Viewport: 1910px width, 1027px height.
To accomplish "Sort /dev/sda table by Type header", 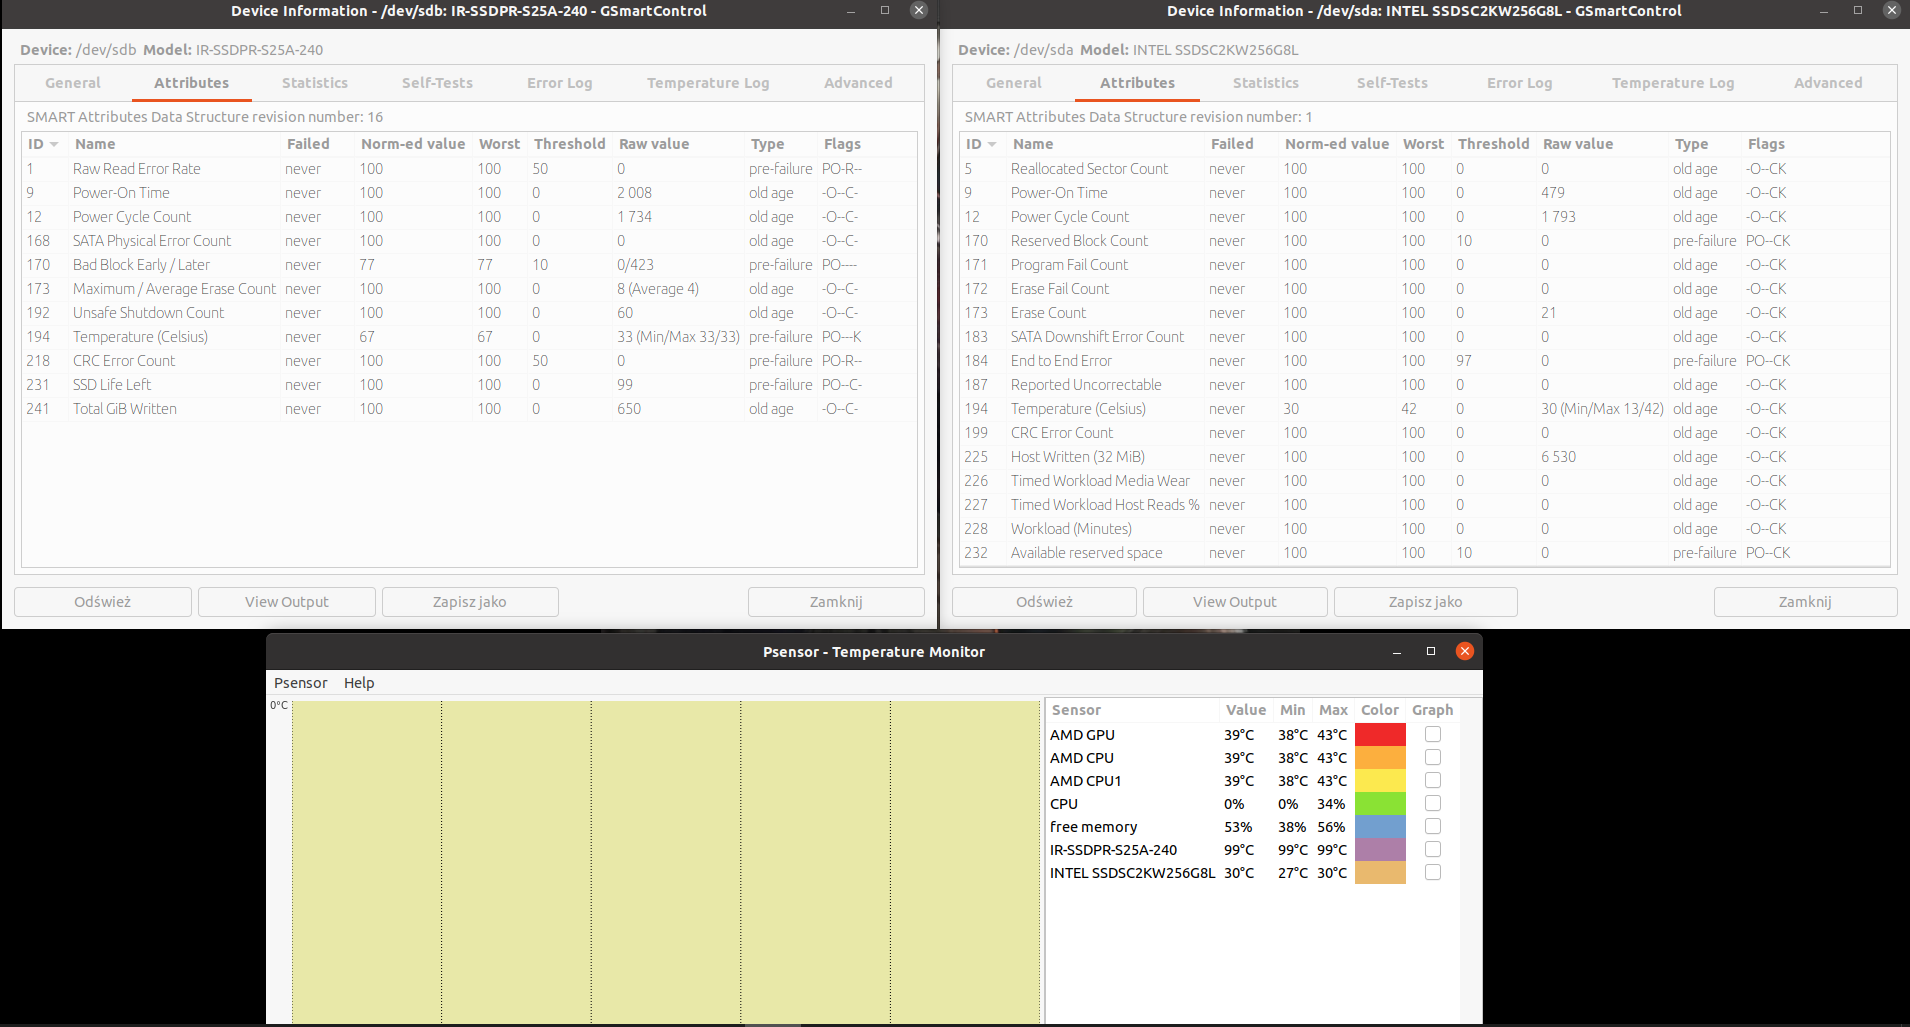I will tap(1704, 144).
